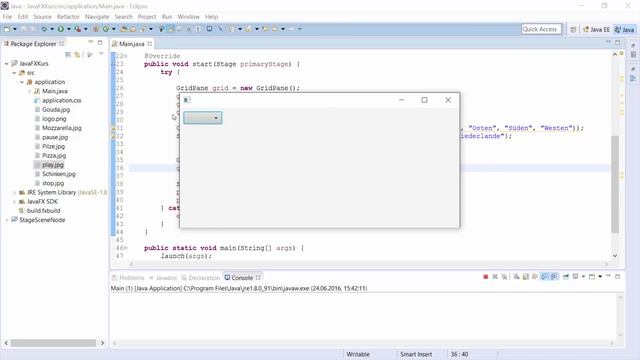Screen dimensions: 640x360
Task: Close the Main.java editor tab
Action: pos(150,43)
